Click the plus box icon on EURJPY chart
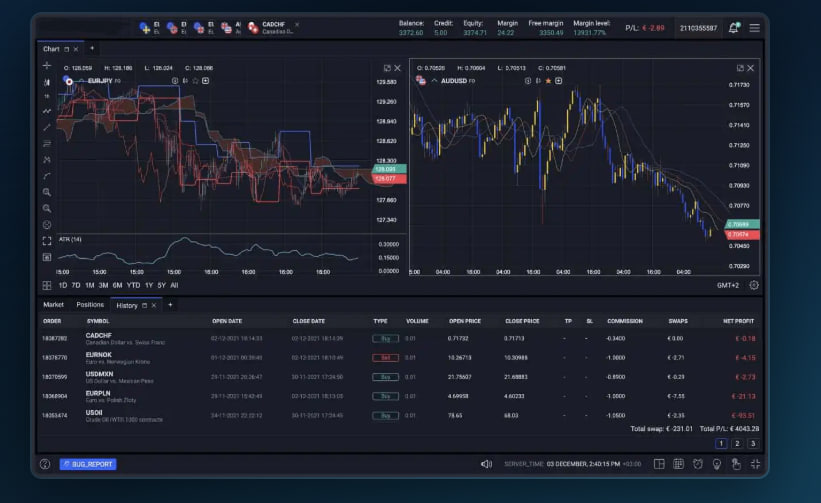The width and height of the screenshot is (821, 503). pos(206,81)
